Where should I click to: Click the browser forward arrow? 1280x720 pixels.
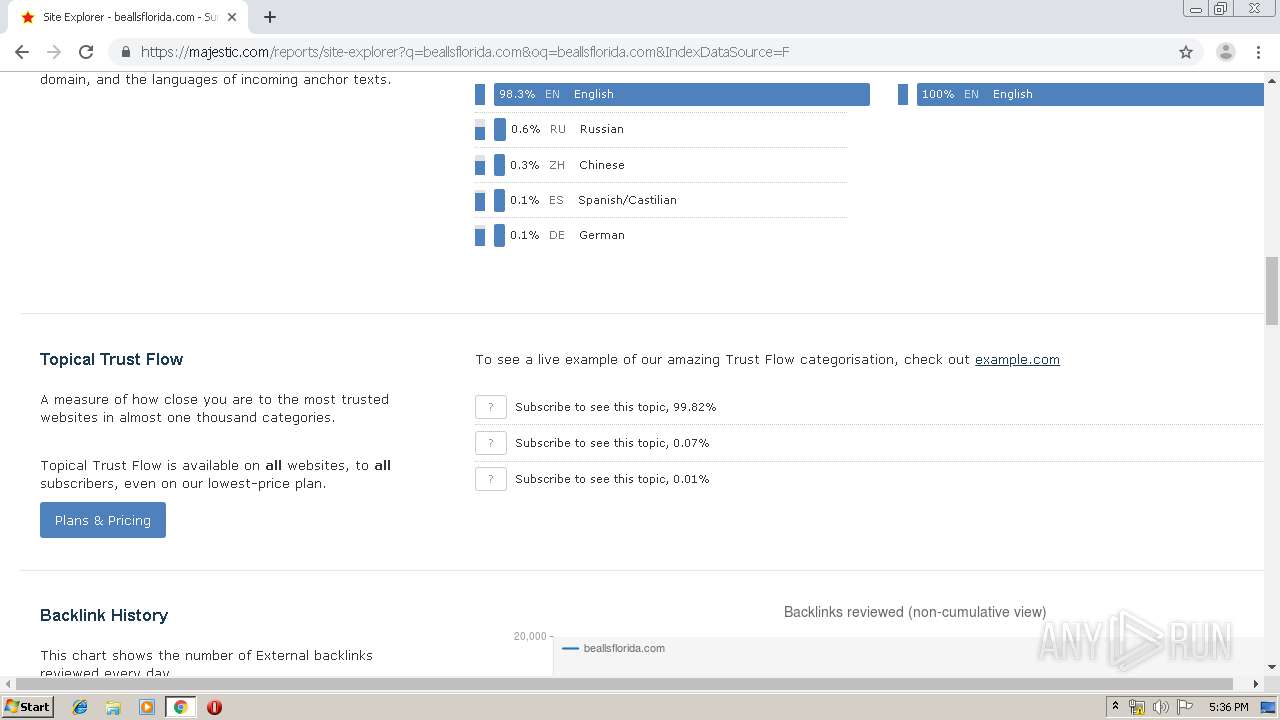click(54, 52)
